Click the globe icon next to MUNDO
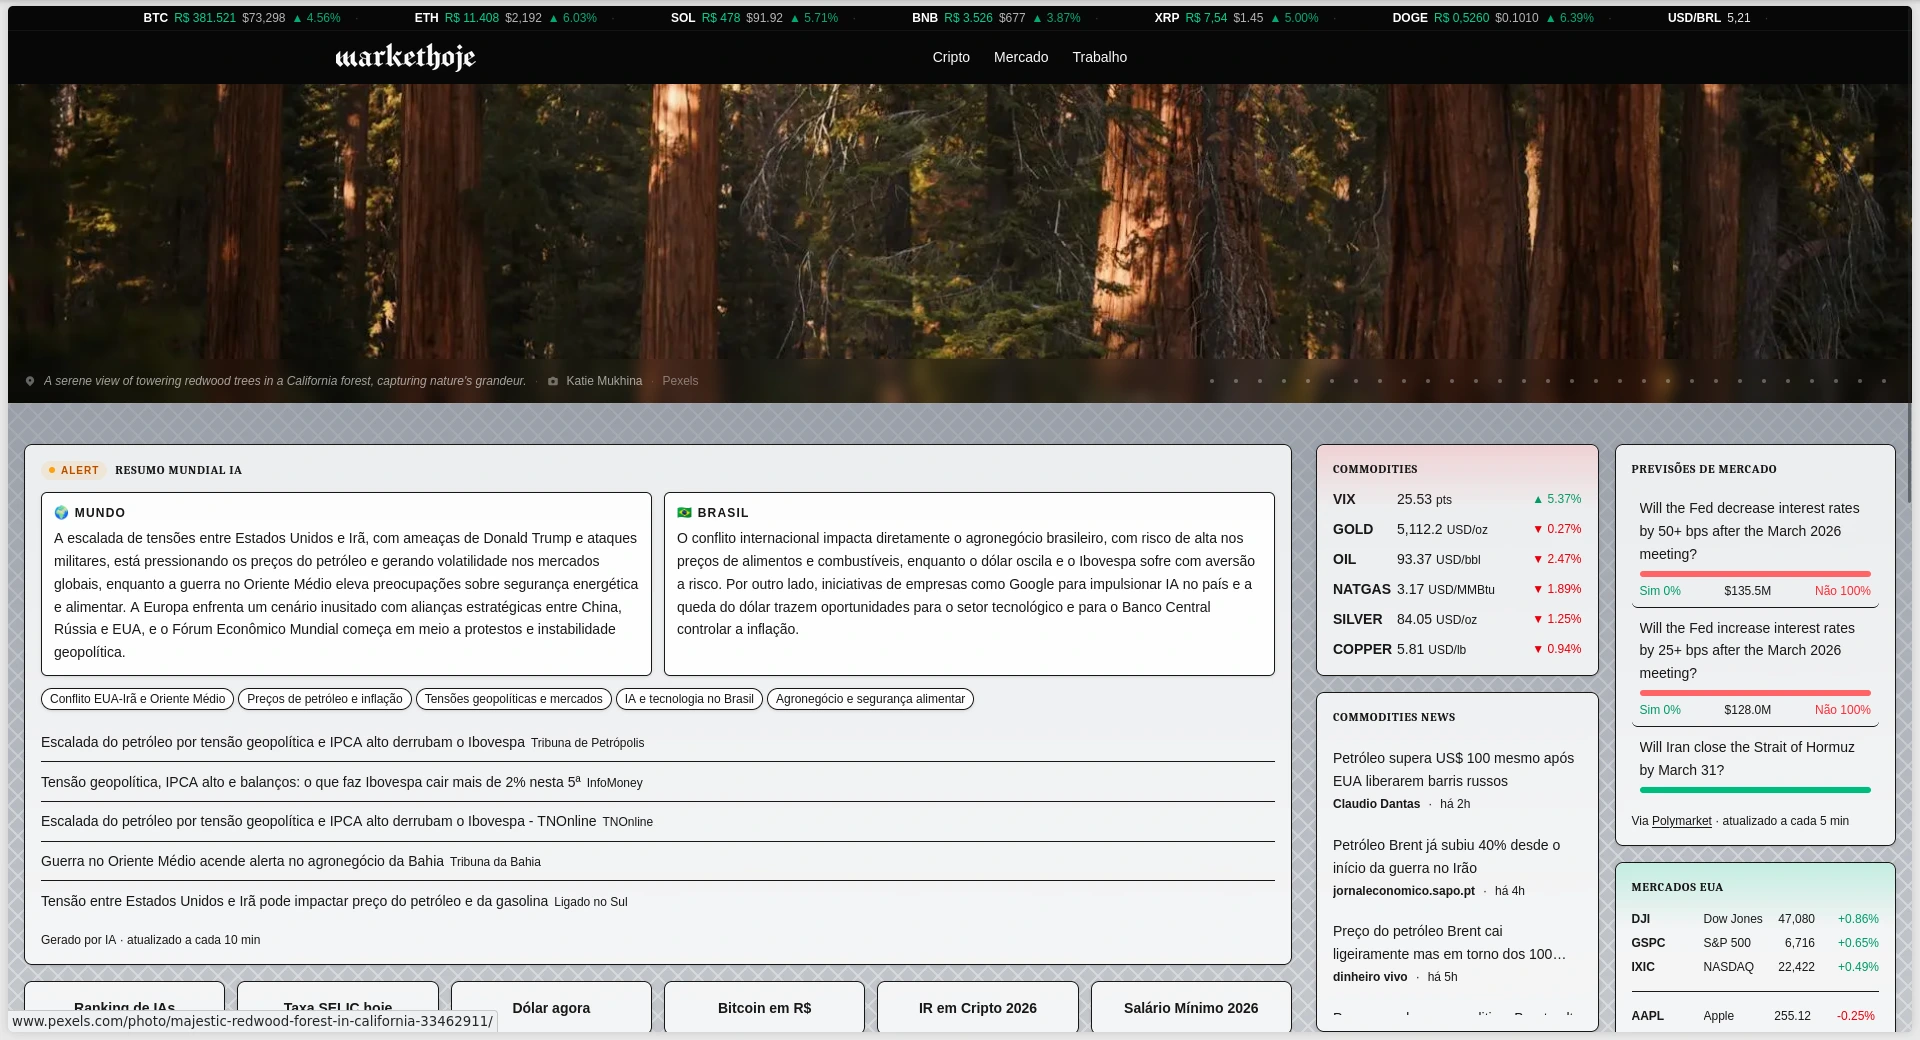 61,512
